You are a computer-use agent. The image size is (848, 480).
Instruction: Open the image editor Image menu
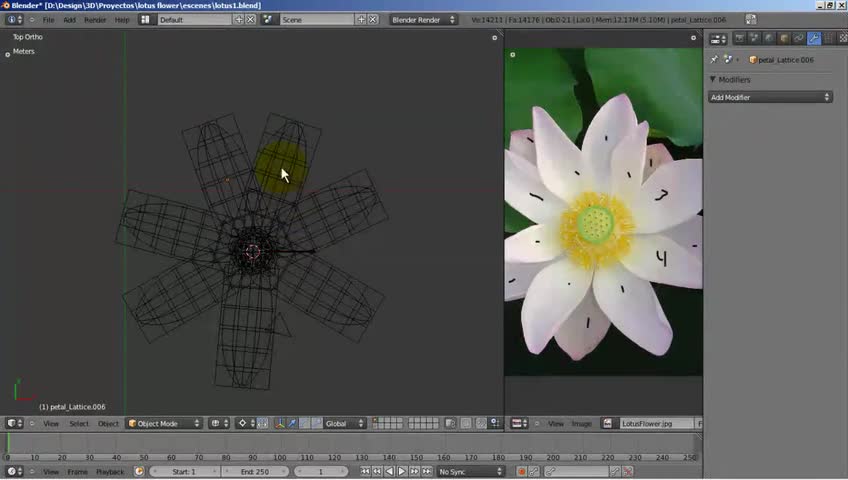(x=582, y=423)
